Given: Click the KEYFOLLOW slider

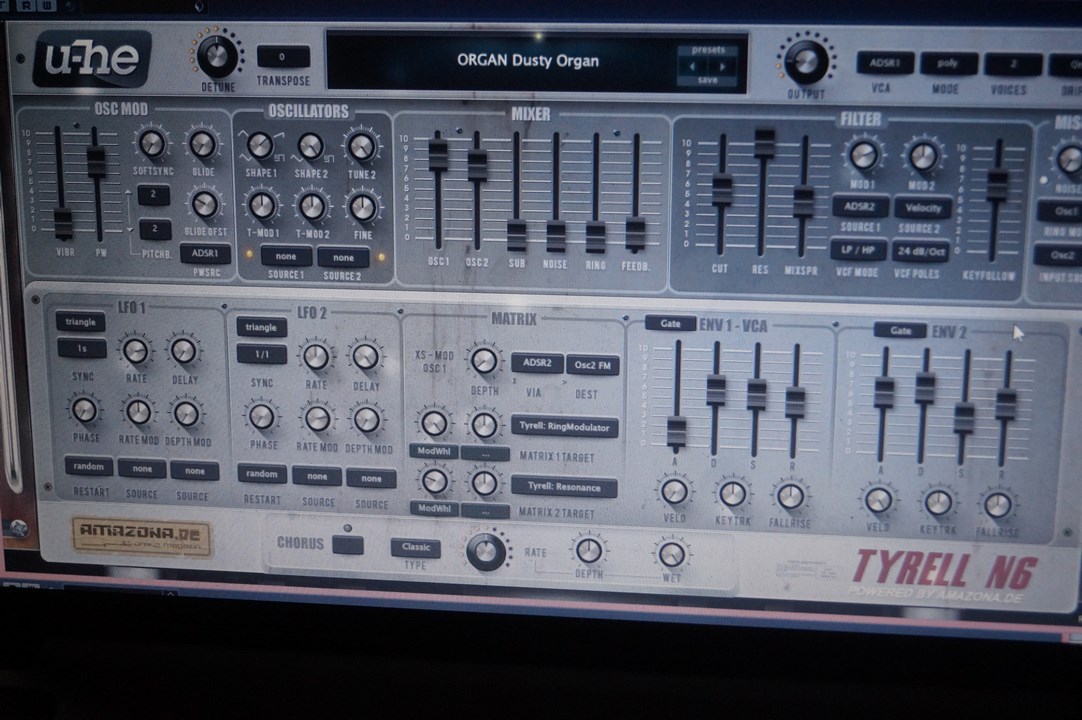Looking at the screenshot, I should pos(996,186).
